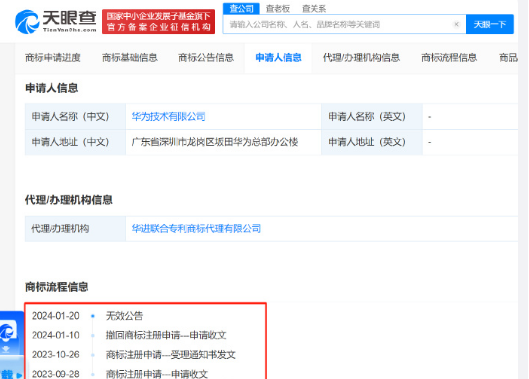Screen dimensions: 529x379
Task: Open the 华为技术有限公司 company link
Action: [x=168, y=117]
